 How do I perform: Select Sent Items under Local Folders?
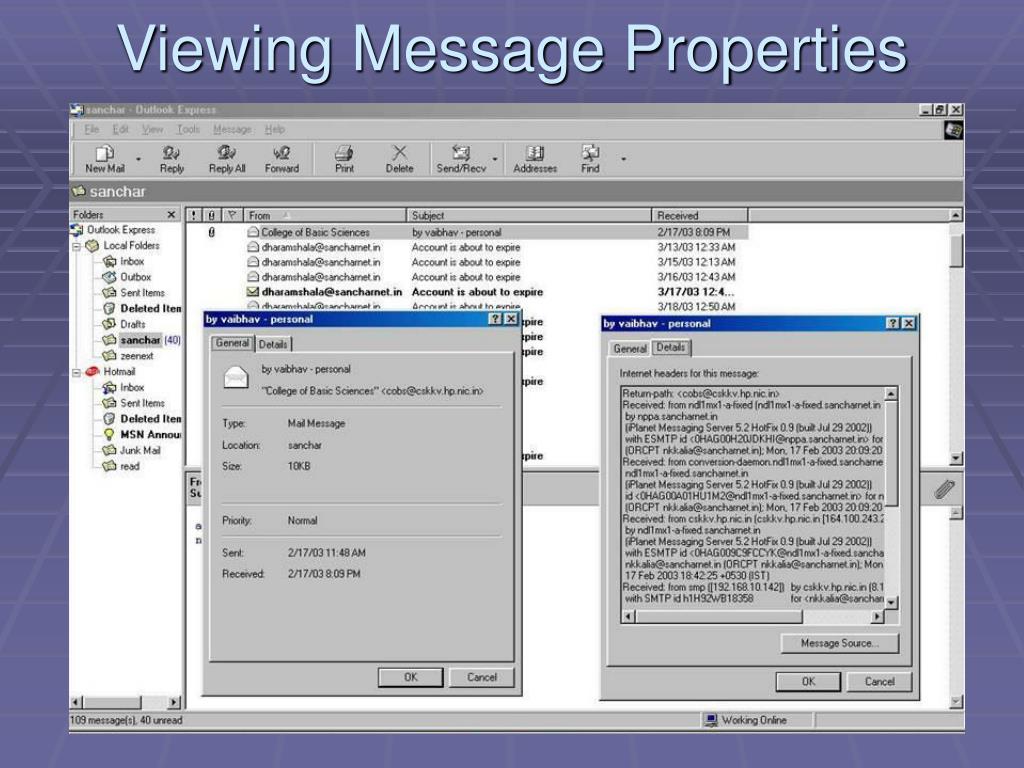click(134, 293)
